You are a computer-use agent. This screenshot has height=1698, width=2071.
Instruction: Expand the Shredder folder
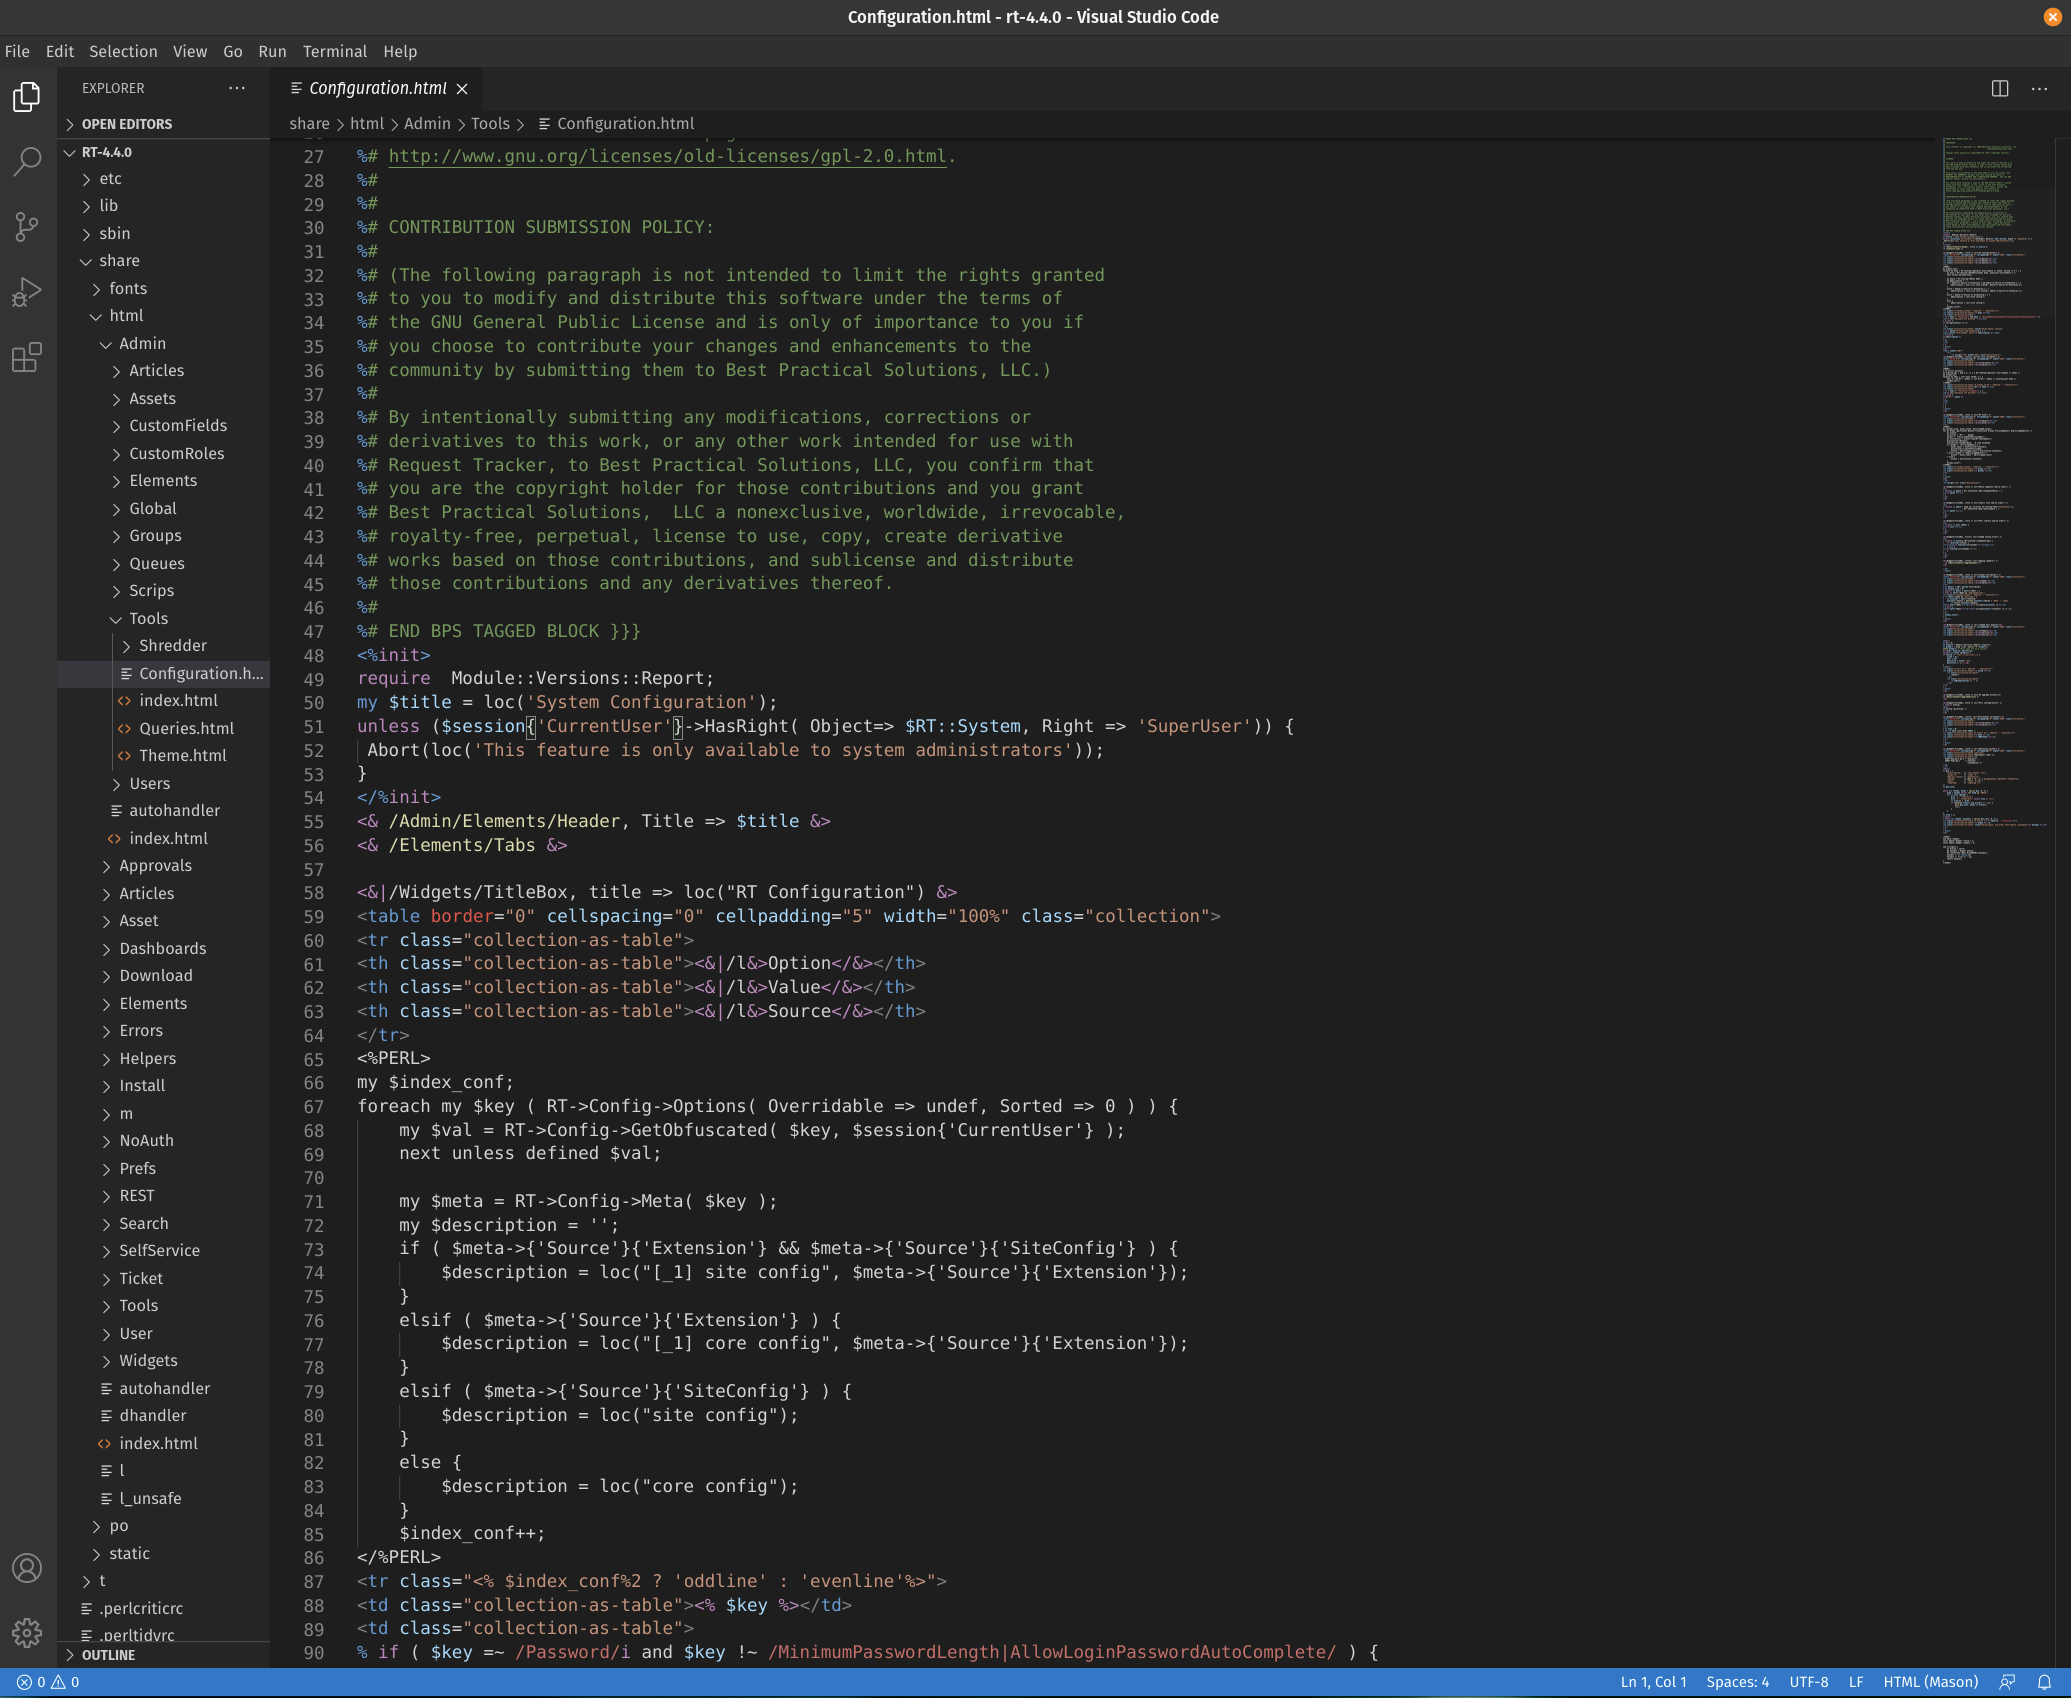(x=172, y=646)
